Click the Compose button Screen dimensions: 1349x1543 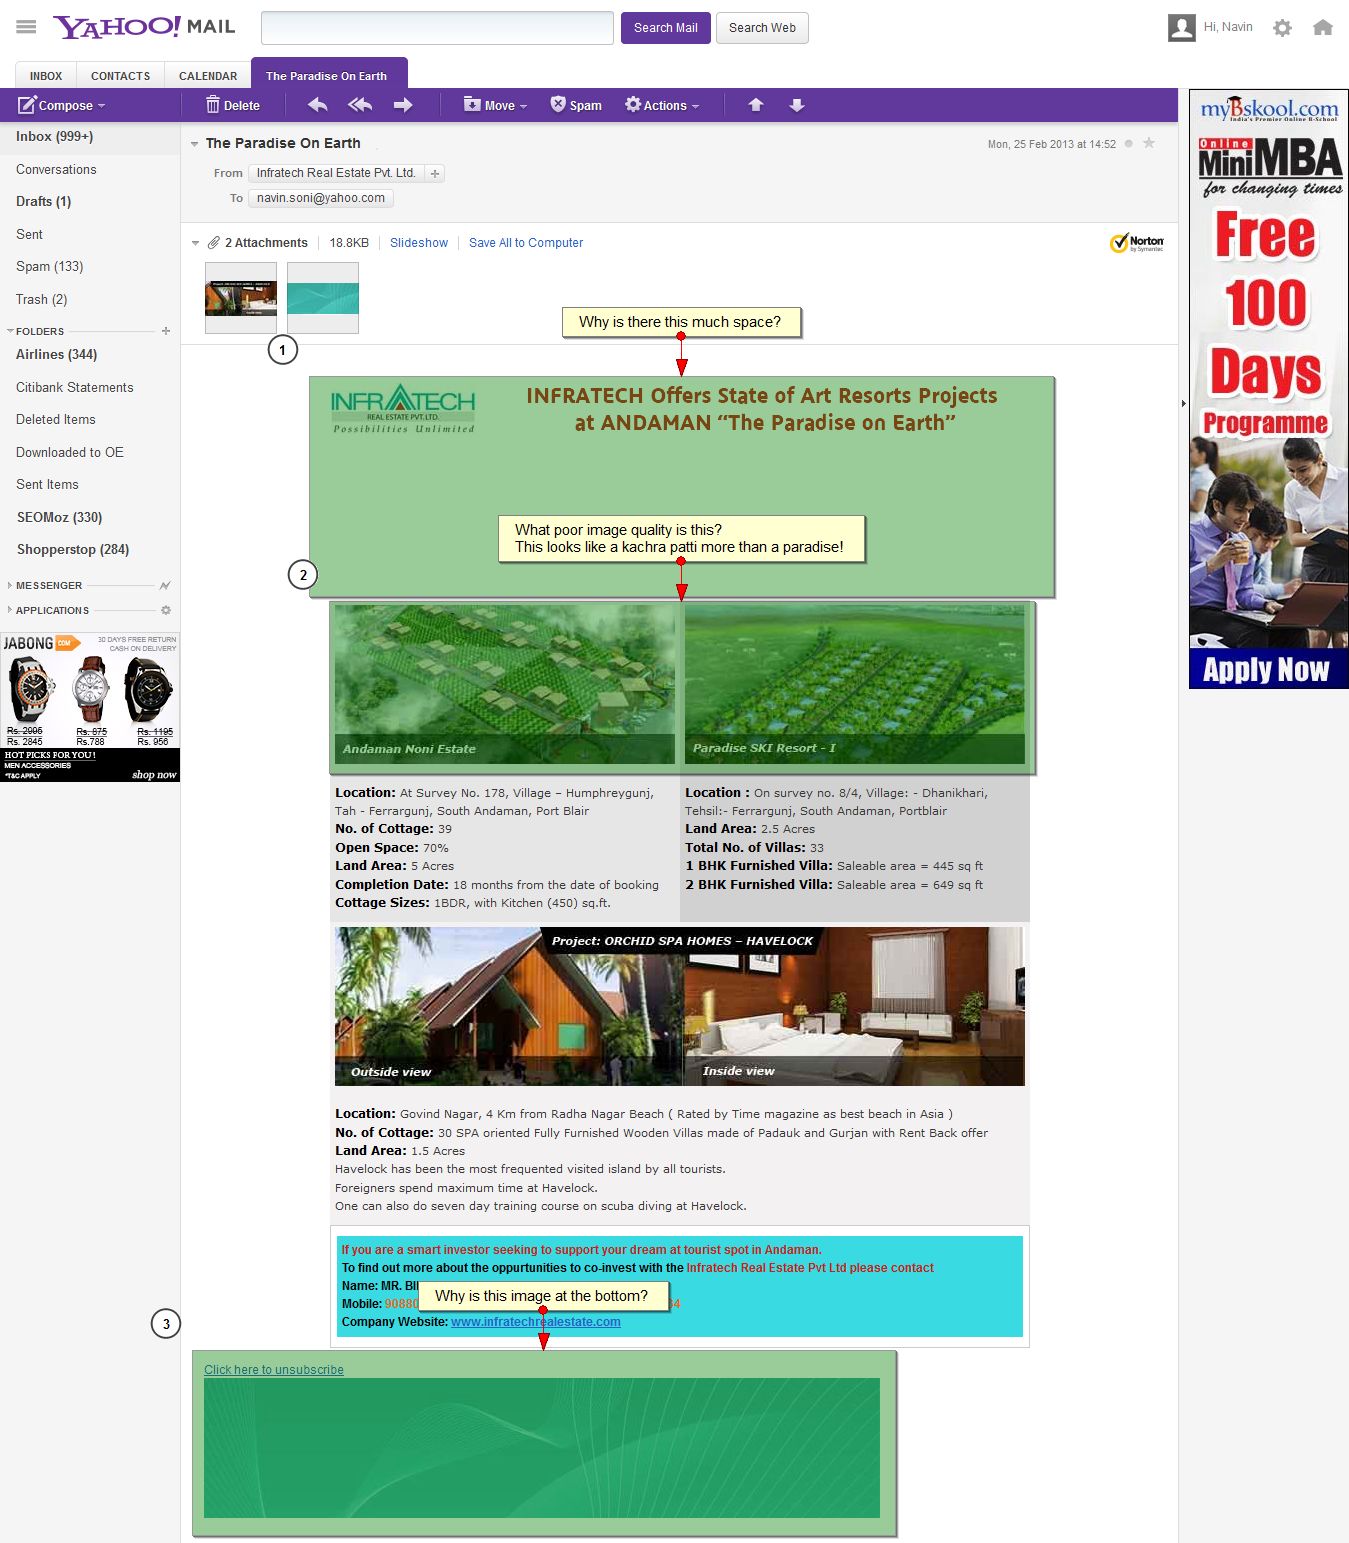[x=56, y=105]
